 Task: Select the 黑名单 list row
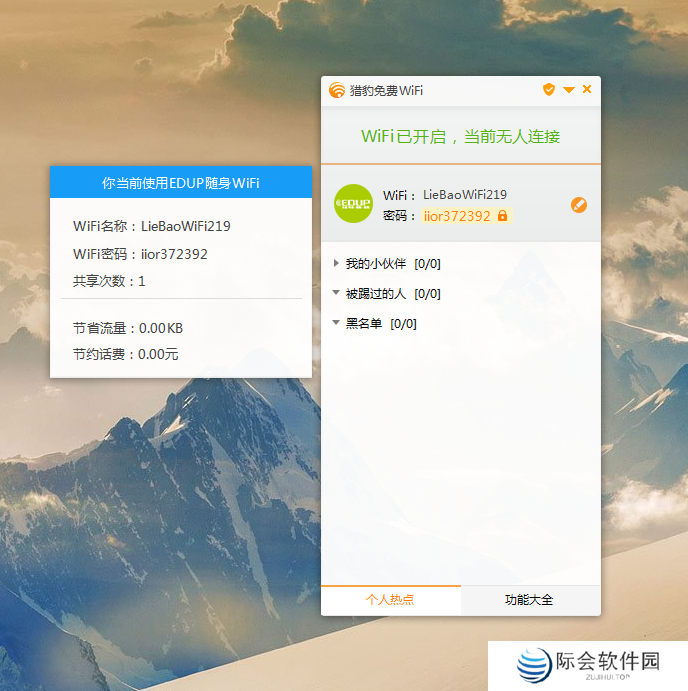(x=461, y=323)
